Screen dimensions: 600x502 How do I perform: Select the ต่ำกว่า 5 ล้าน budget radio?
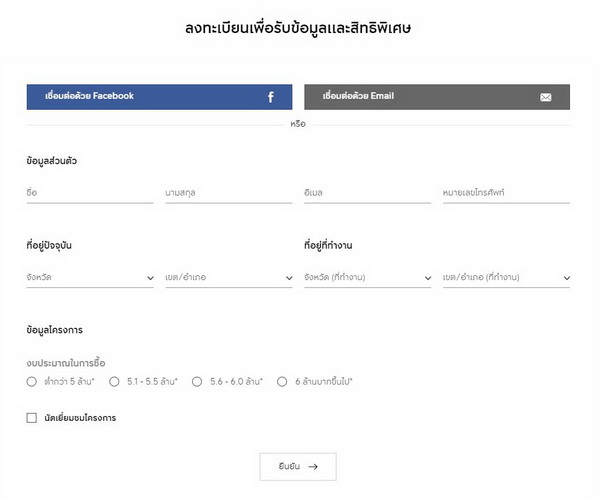tap(32, 381)
